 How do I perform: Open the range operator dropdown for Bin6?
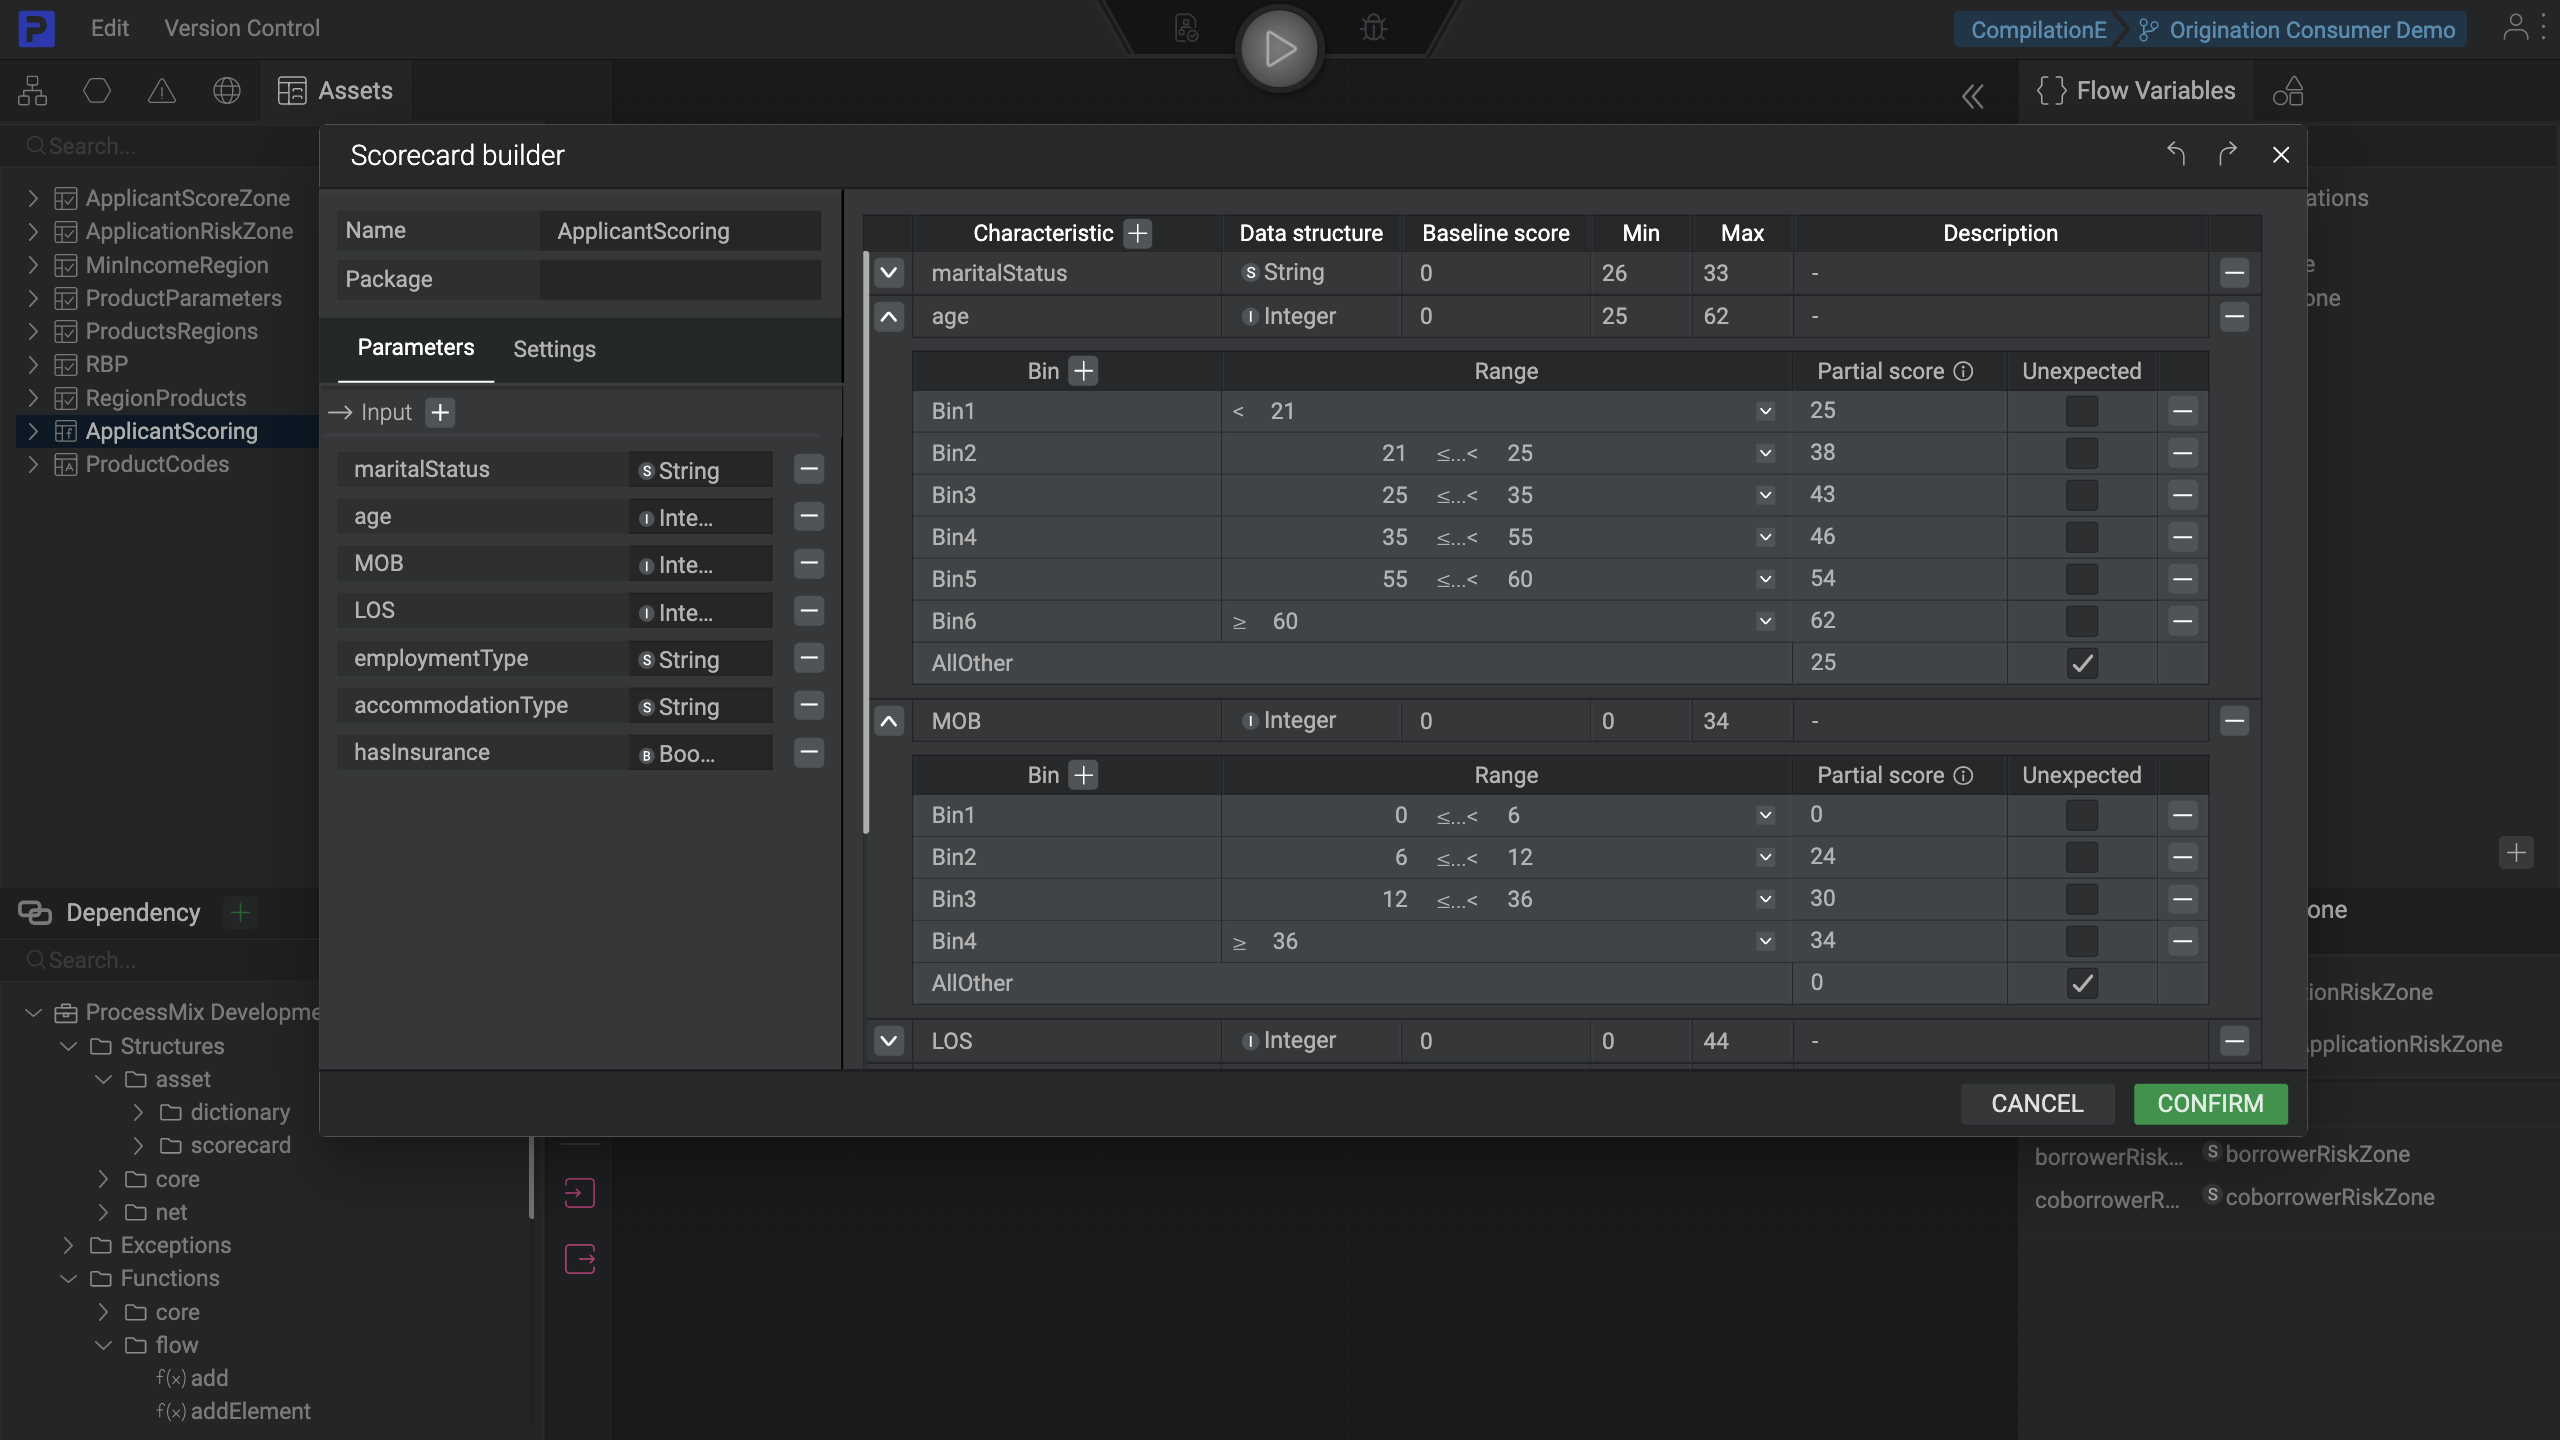coord(1764,620)
